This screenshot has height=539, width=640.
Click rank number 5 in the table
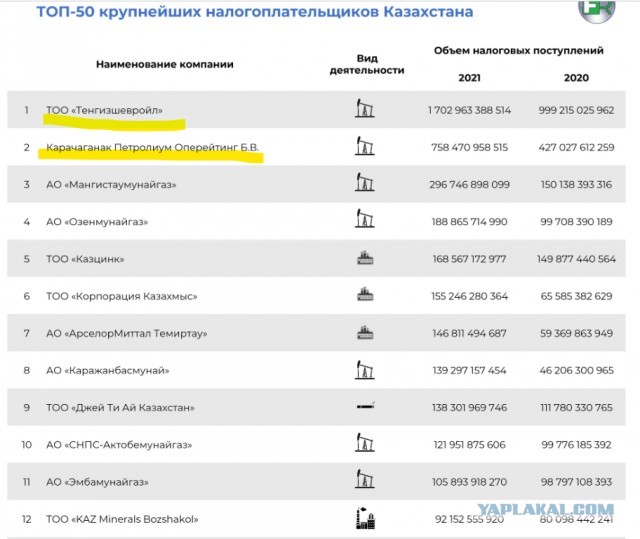27,259
